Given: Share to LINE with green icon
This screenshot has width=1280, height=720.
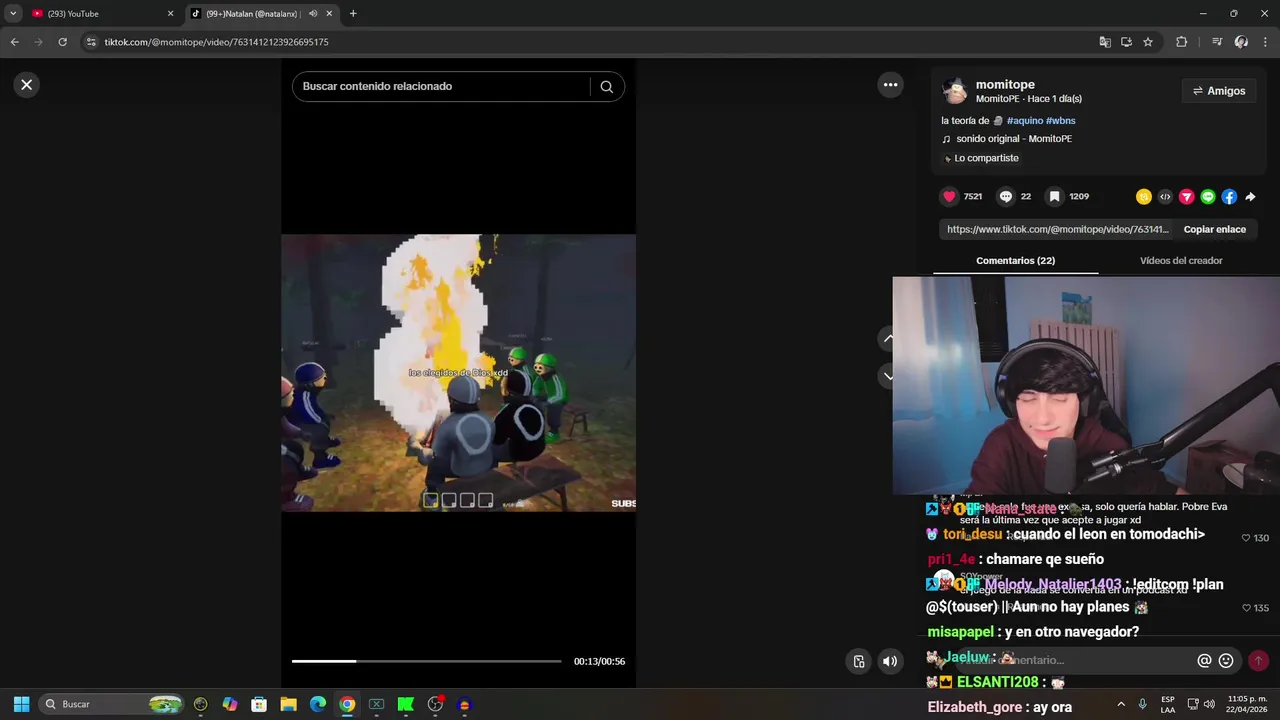Looking at the screenshot, I should tap(1208, 197).
